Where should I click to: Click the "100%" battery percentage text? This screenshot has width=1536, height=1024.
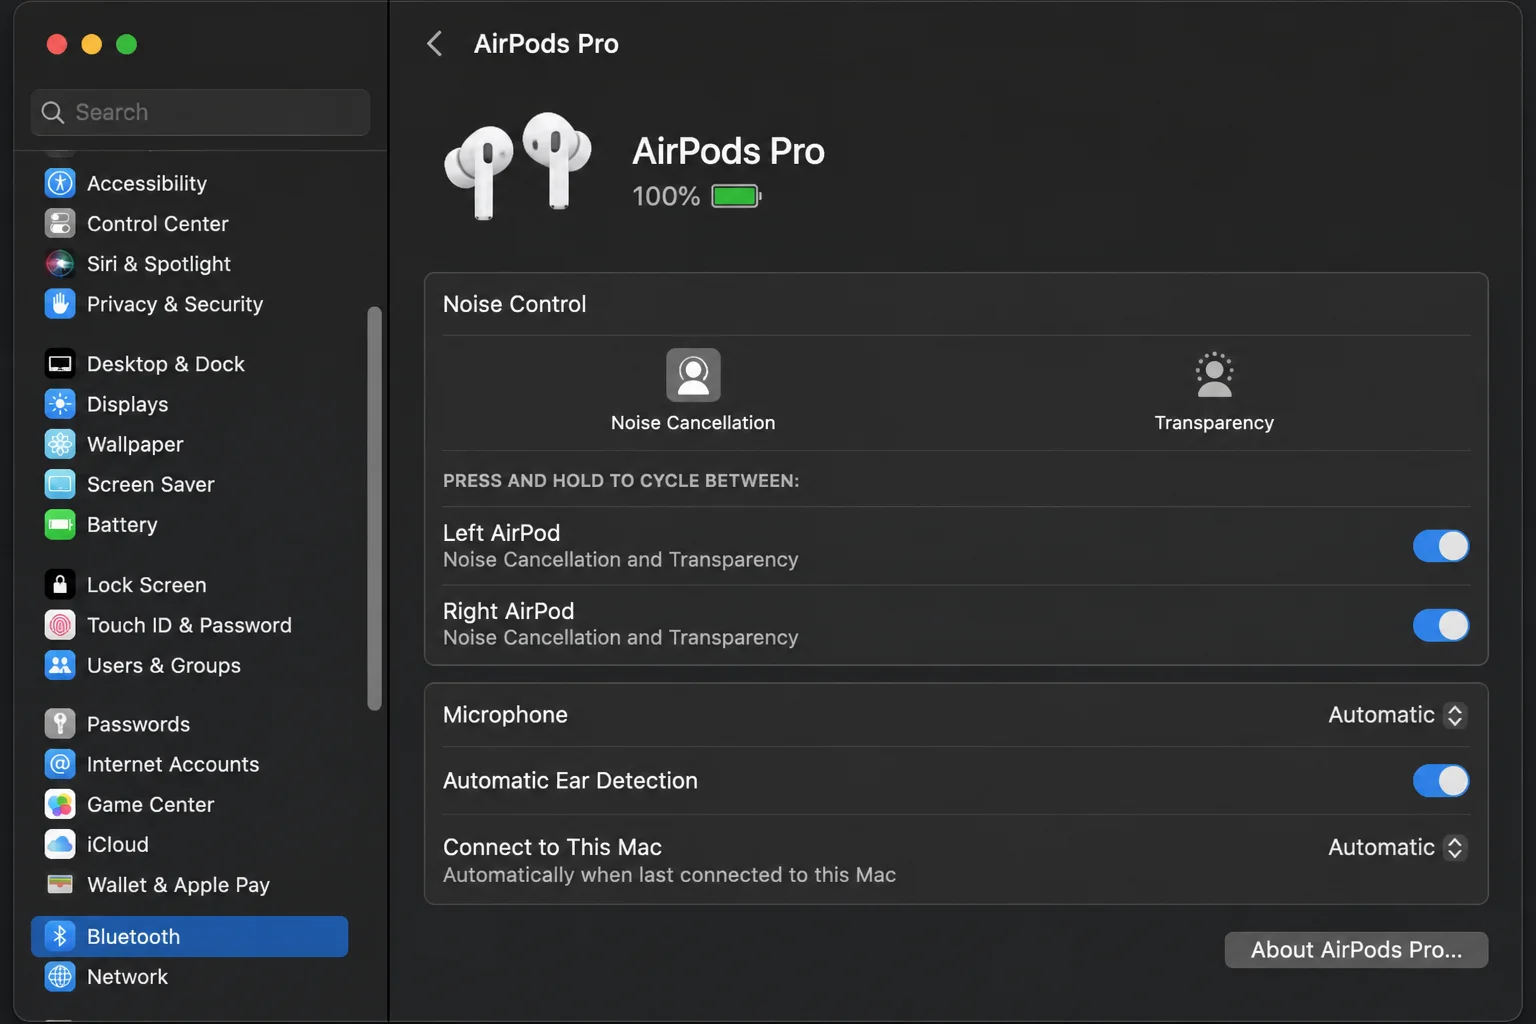tap(666, 196)
